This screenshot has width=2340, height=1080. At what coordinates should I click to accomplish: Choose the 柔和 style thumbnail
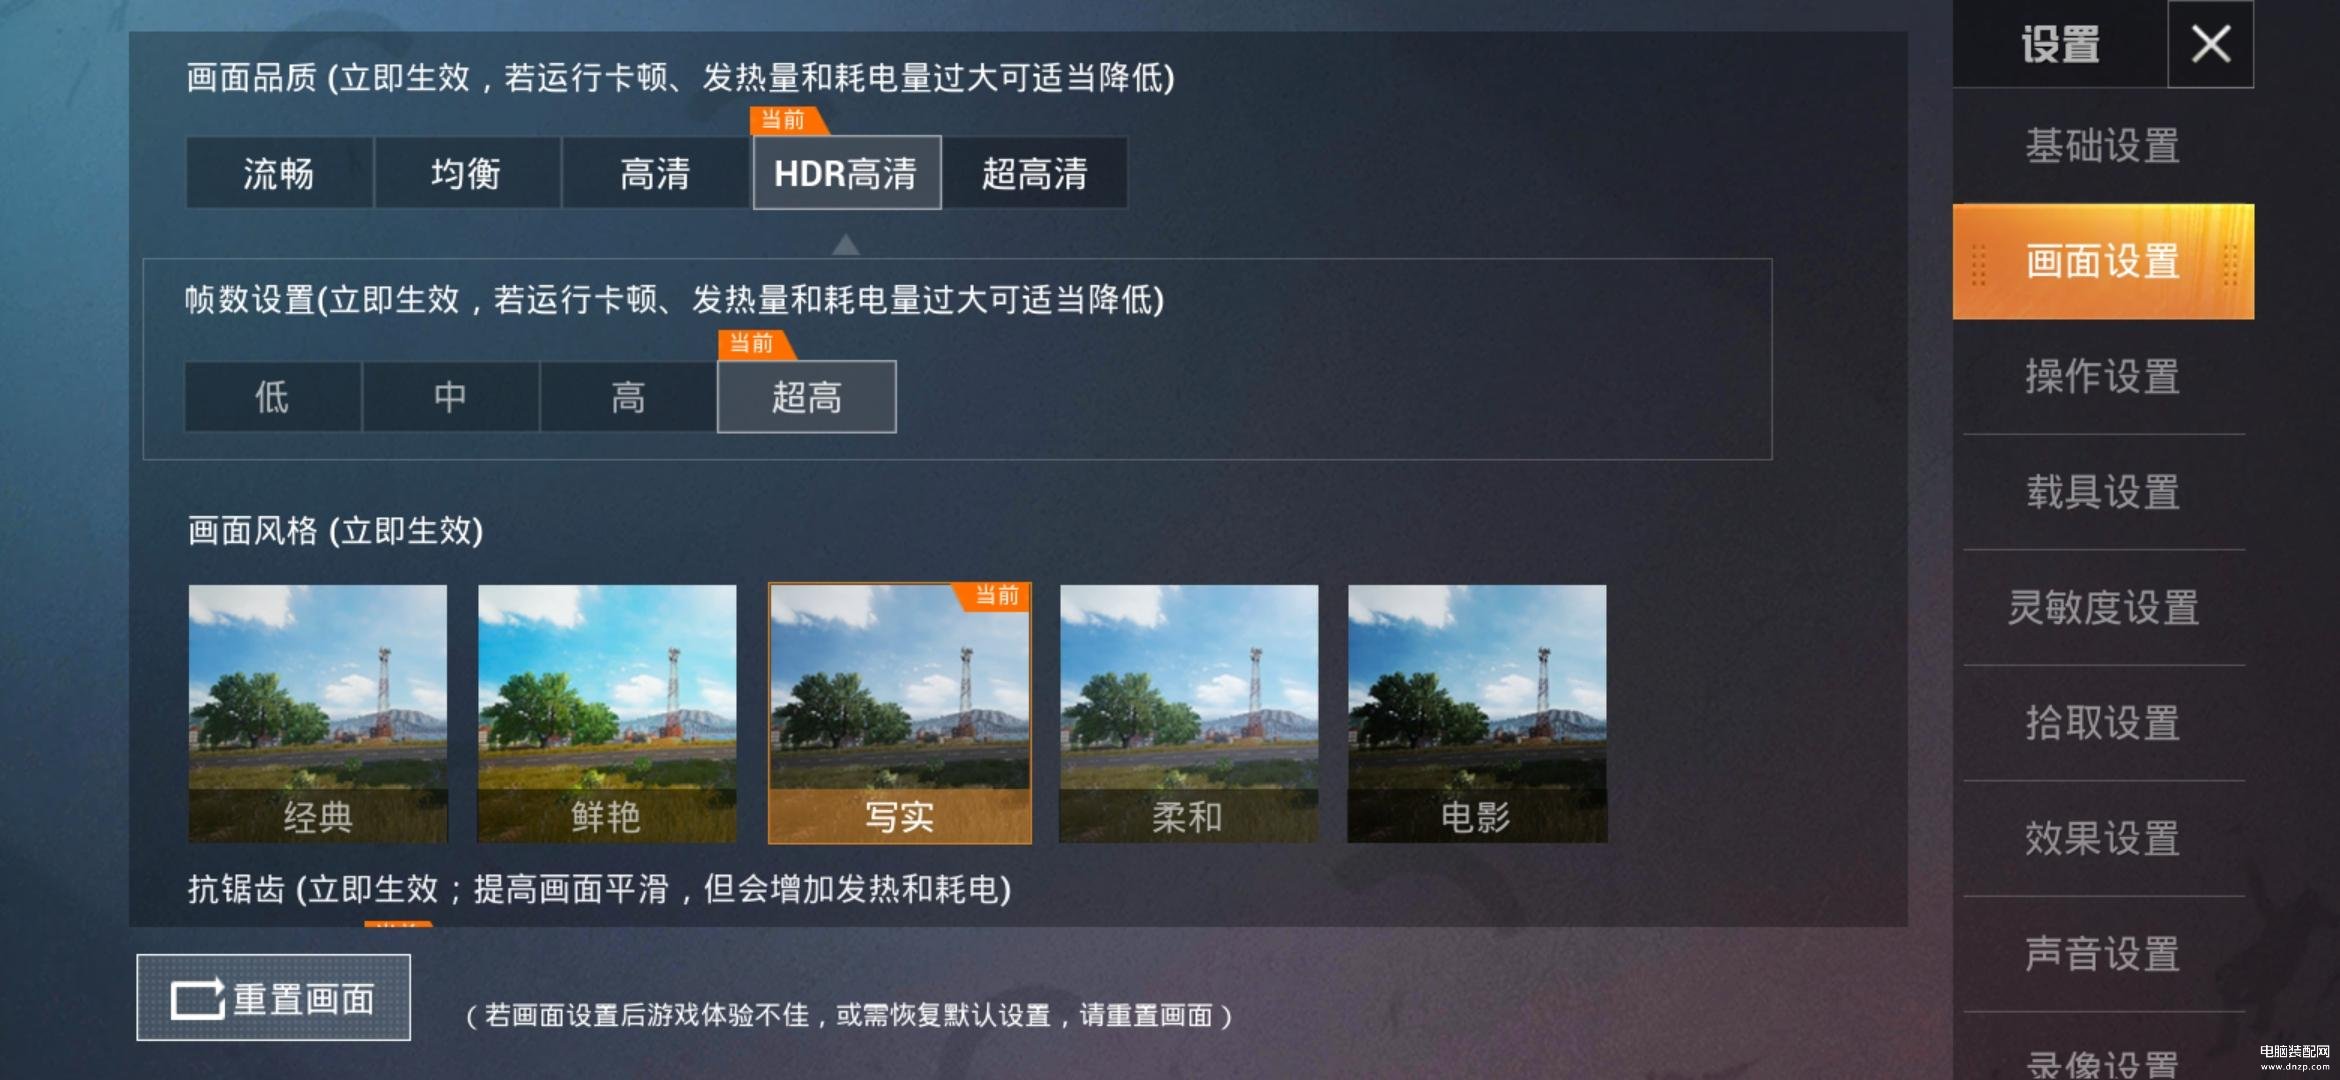(x=1189, y=714)
